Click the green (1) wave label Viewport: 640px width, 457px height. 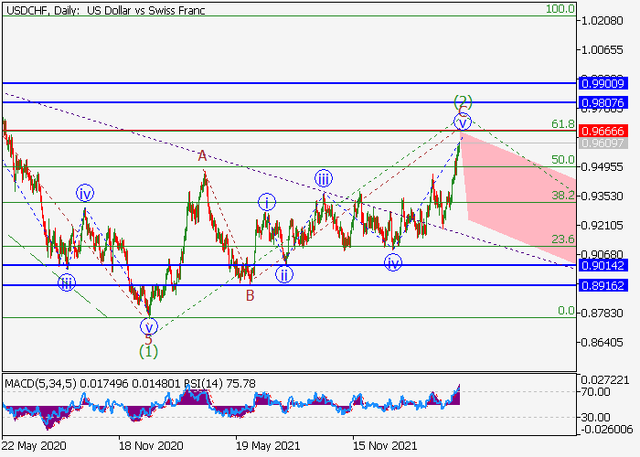[149, 351]
